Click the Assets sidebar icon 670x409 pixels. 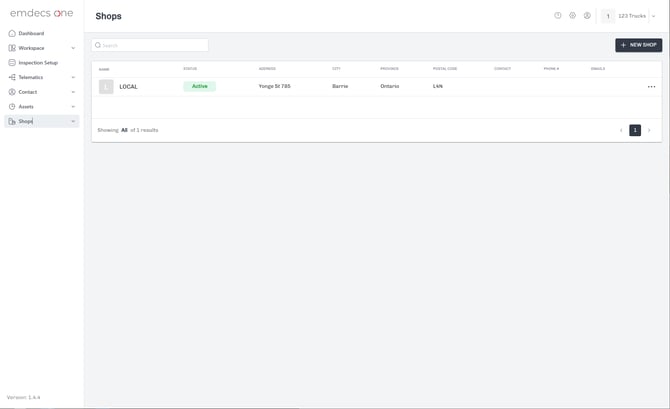pos(12,106)
